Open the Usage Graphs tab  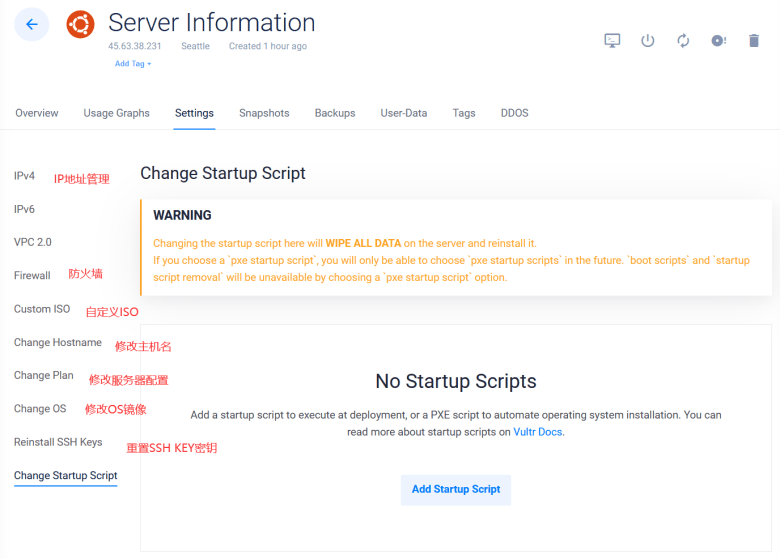click(116, 113)
